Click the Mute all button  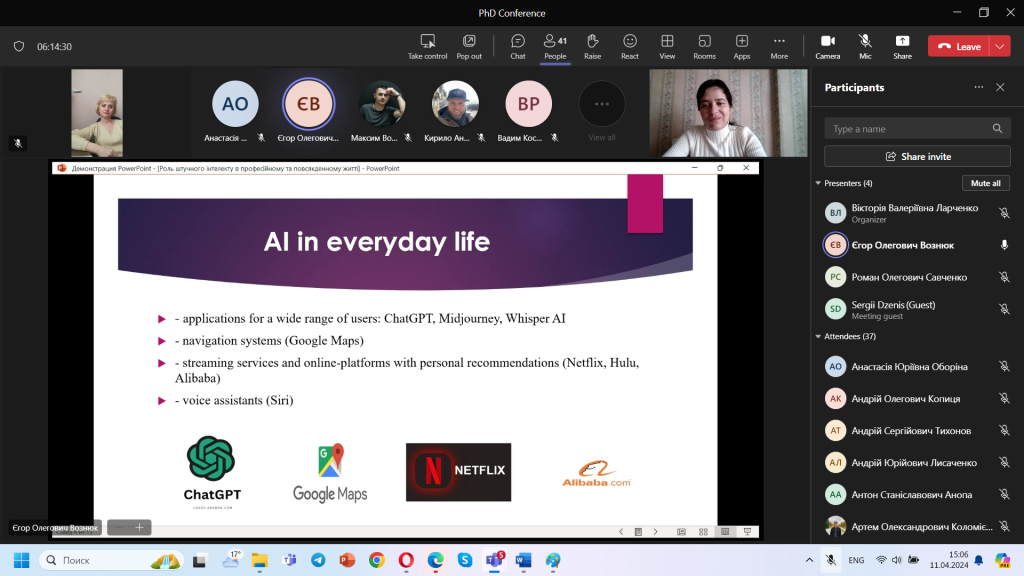(x=986, y=183)
